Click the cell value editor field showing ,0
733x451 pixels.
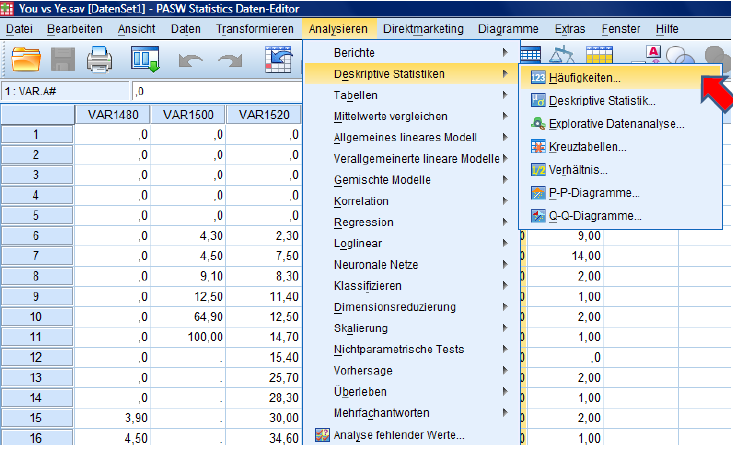[217, 91]
